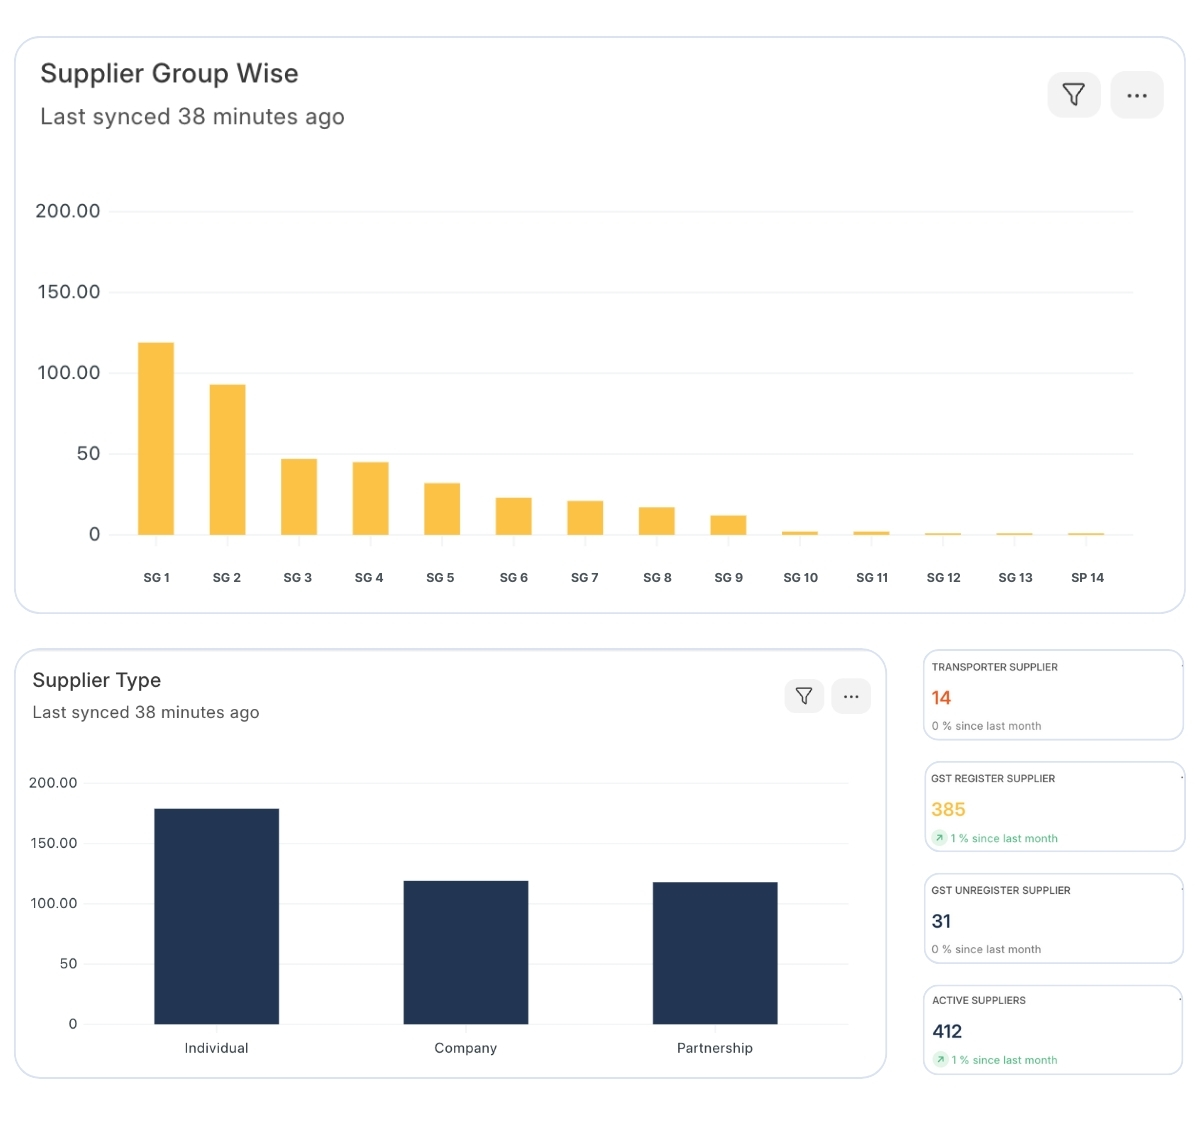The image size is (1200, 1122).
Task: Click the SG 1 bar
Action: tap(156, 438)
